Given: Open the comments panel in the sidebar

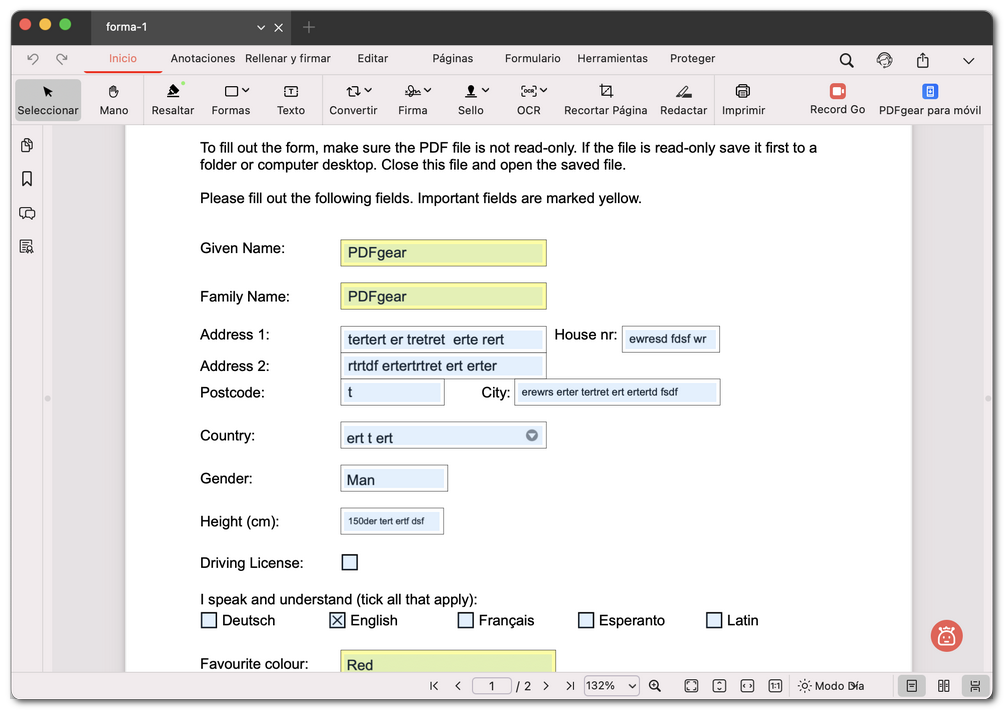Looking at the screenshot, I should [x=26, y=212].
